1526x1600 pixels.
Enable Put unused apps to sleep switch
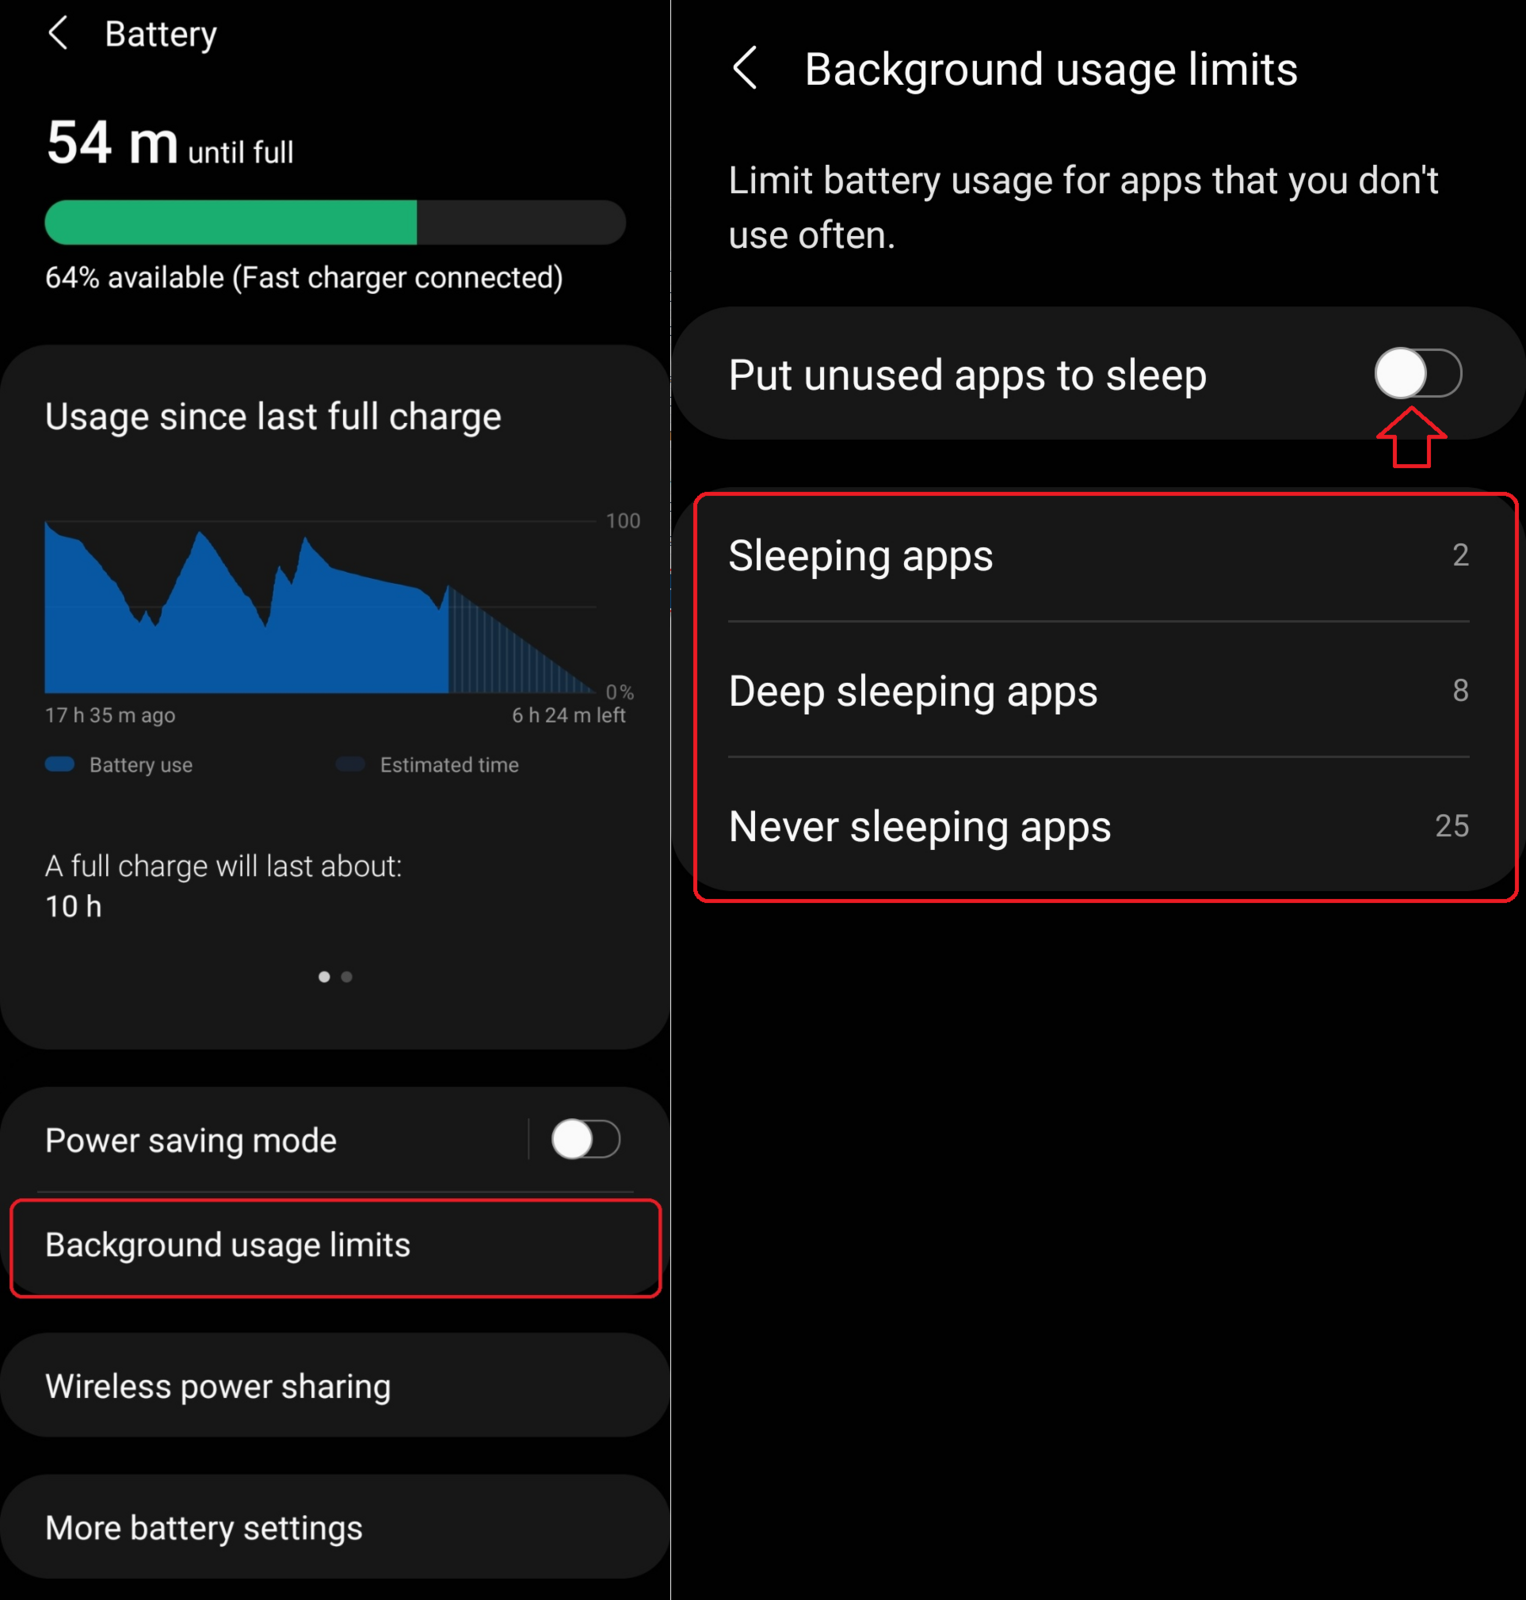coord(1418,374)
